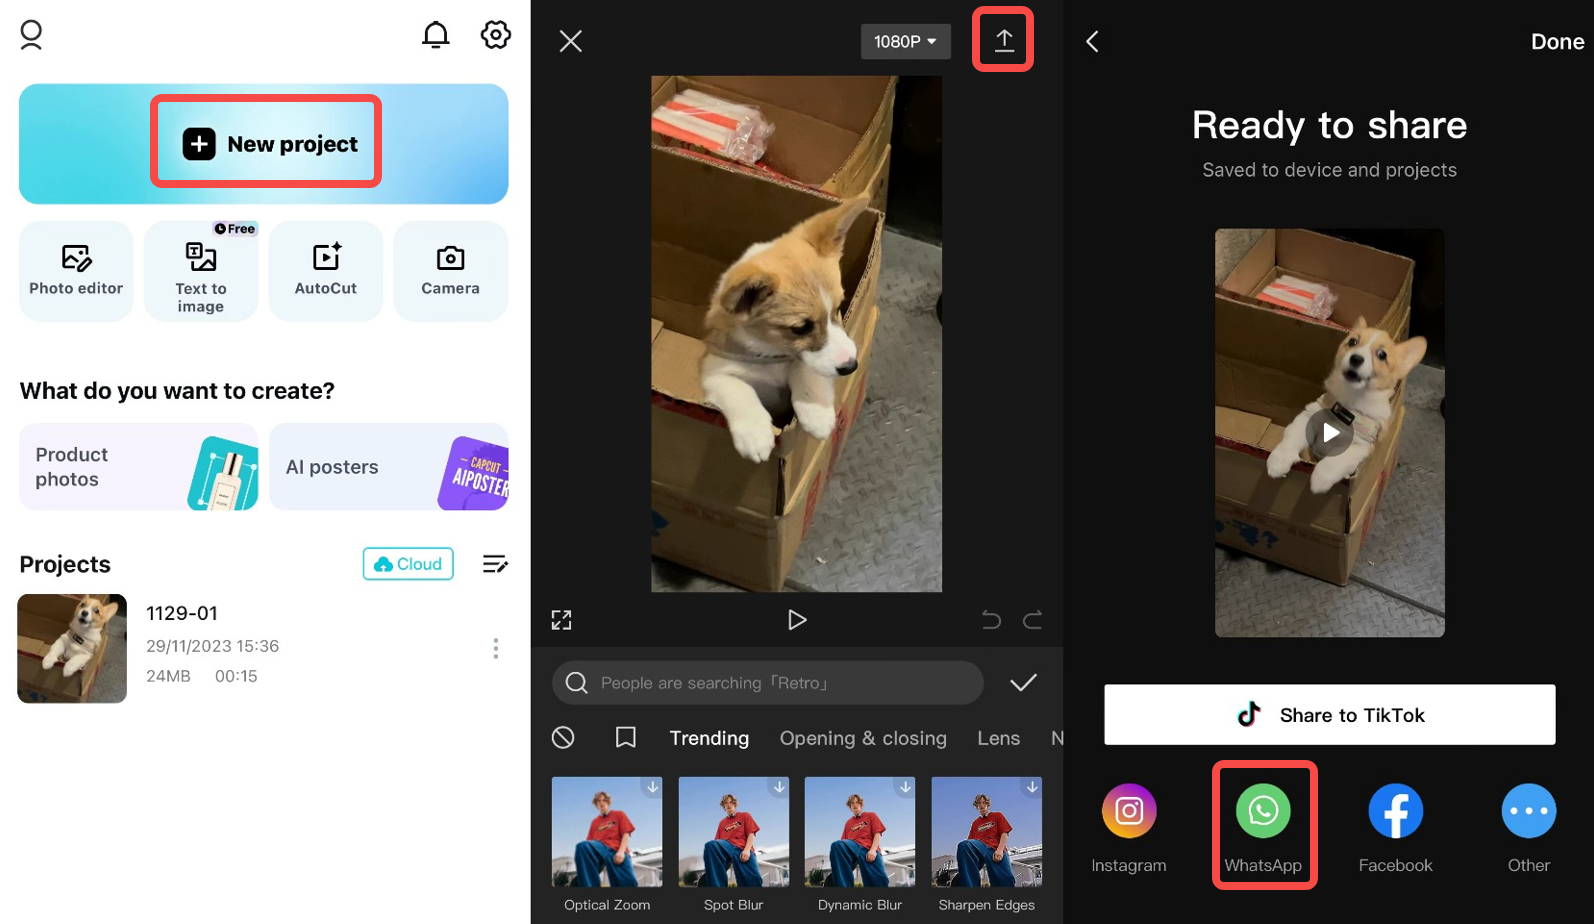Redo the last edit
The height and width of the screenshot is (924, 1594).
point(1033,620)
